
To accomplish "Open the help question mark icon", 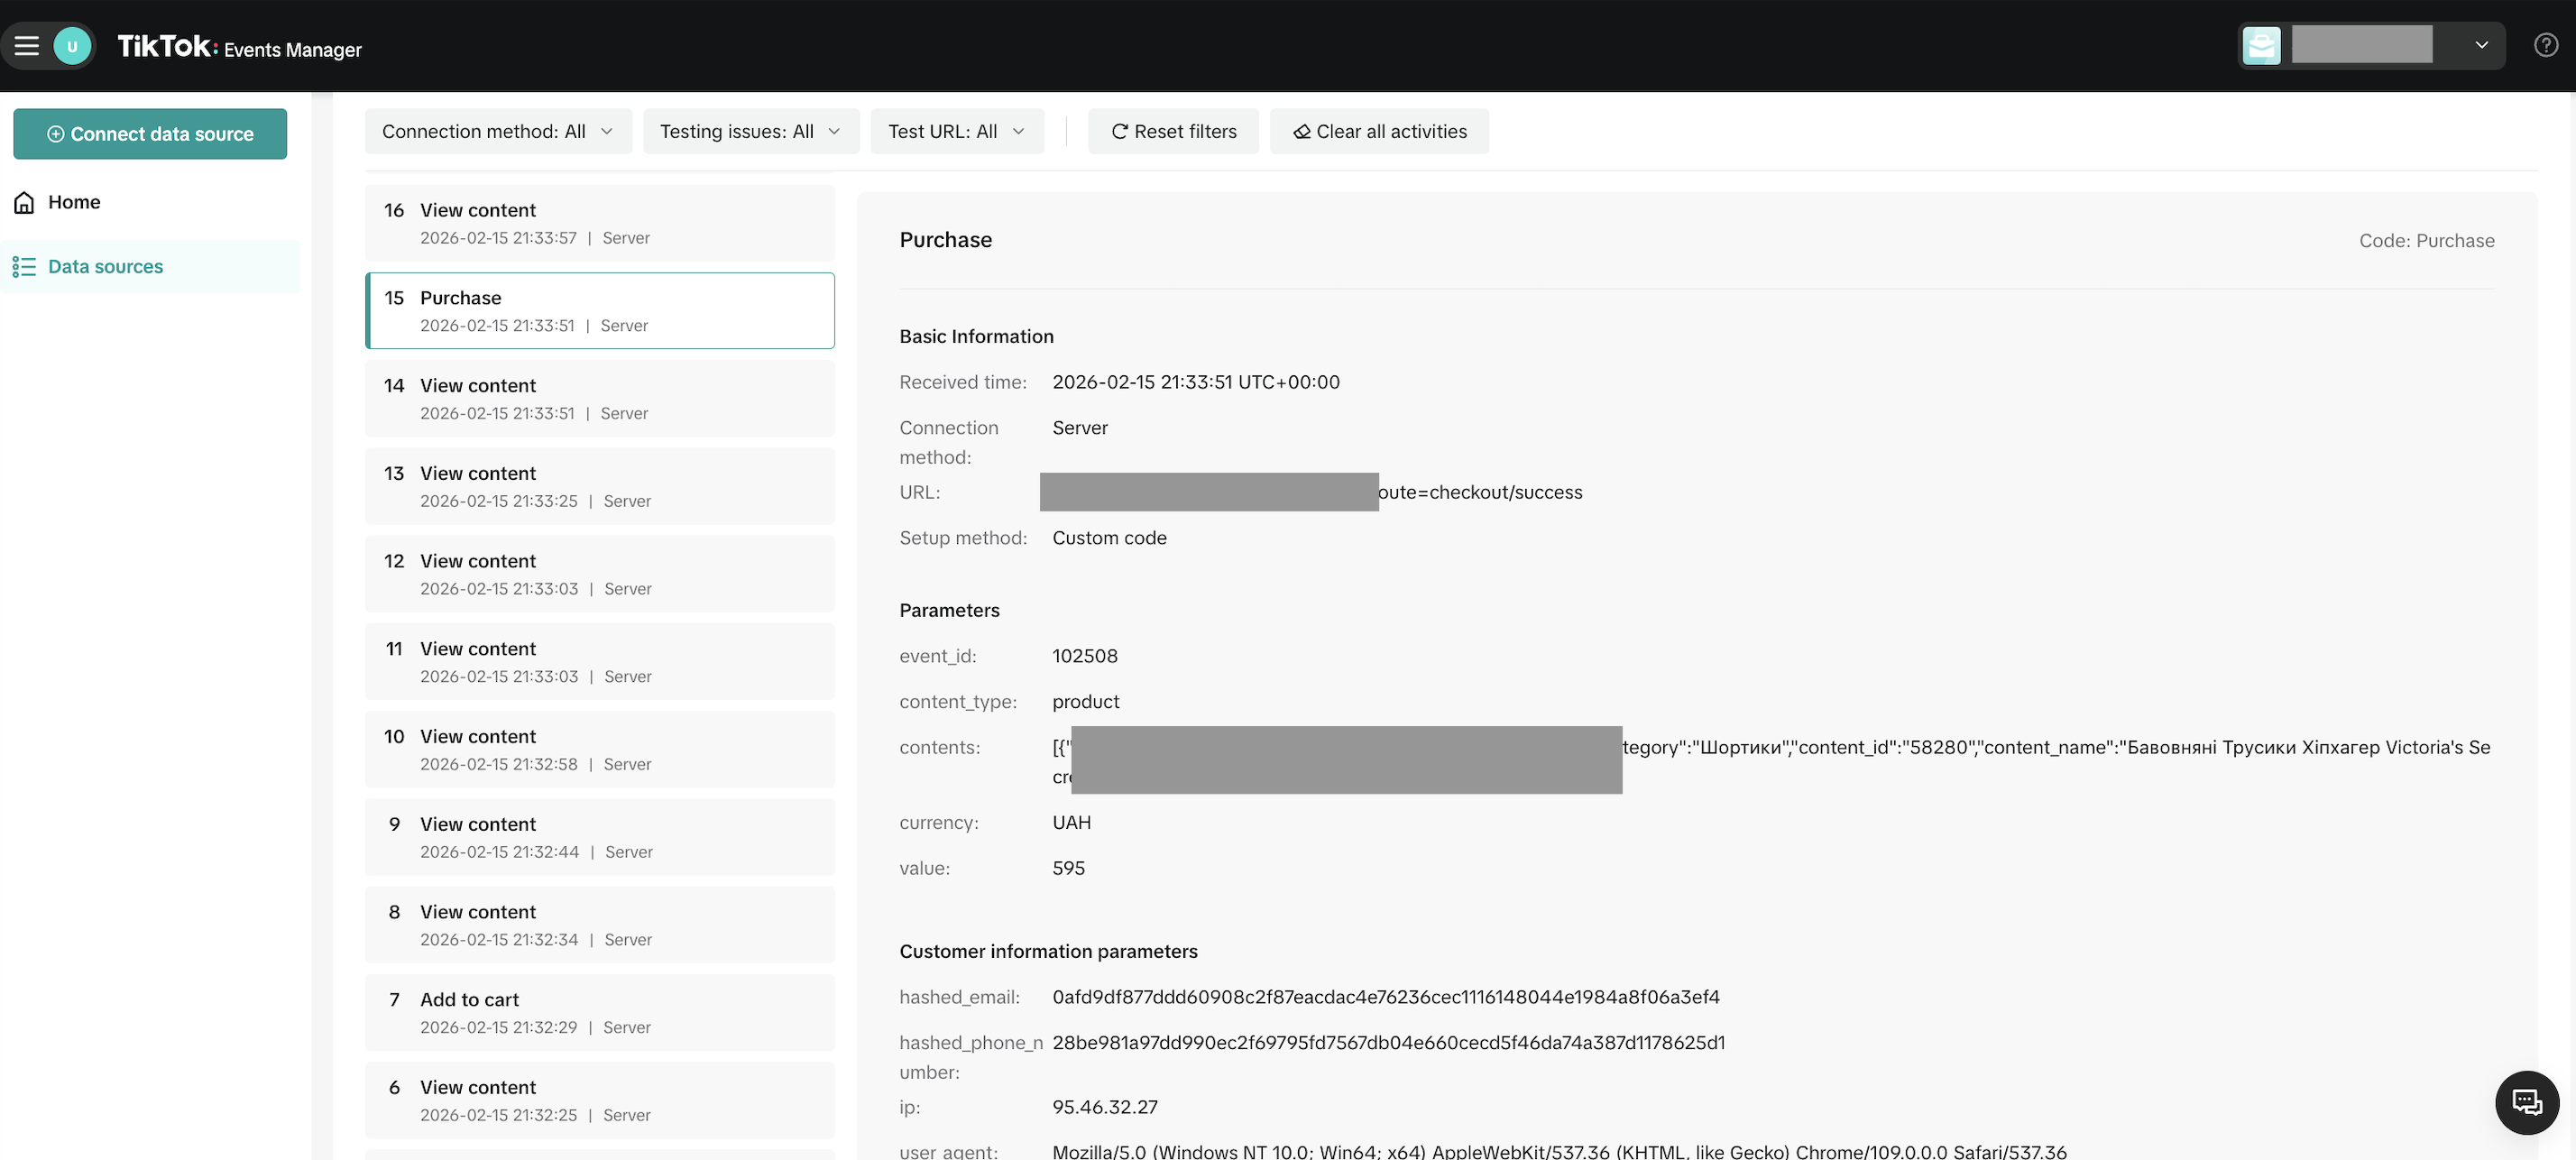I will click(2545, 45).
